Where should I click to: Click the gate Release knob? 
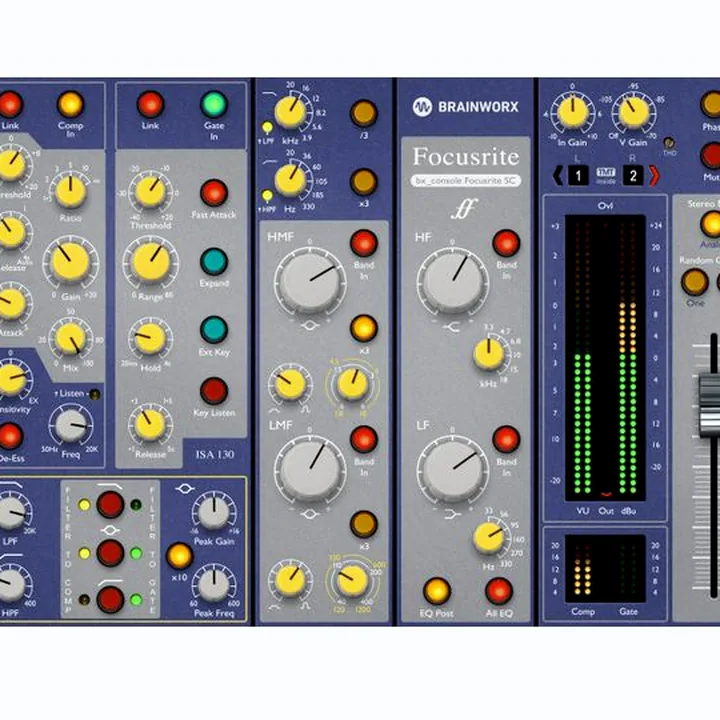(x=150, y=425)
